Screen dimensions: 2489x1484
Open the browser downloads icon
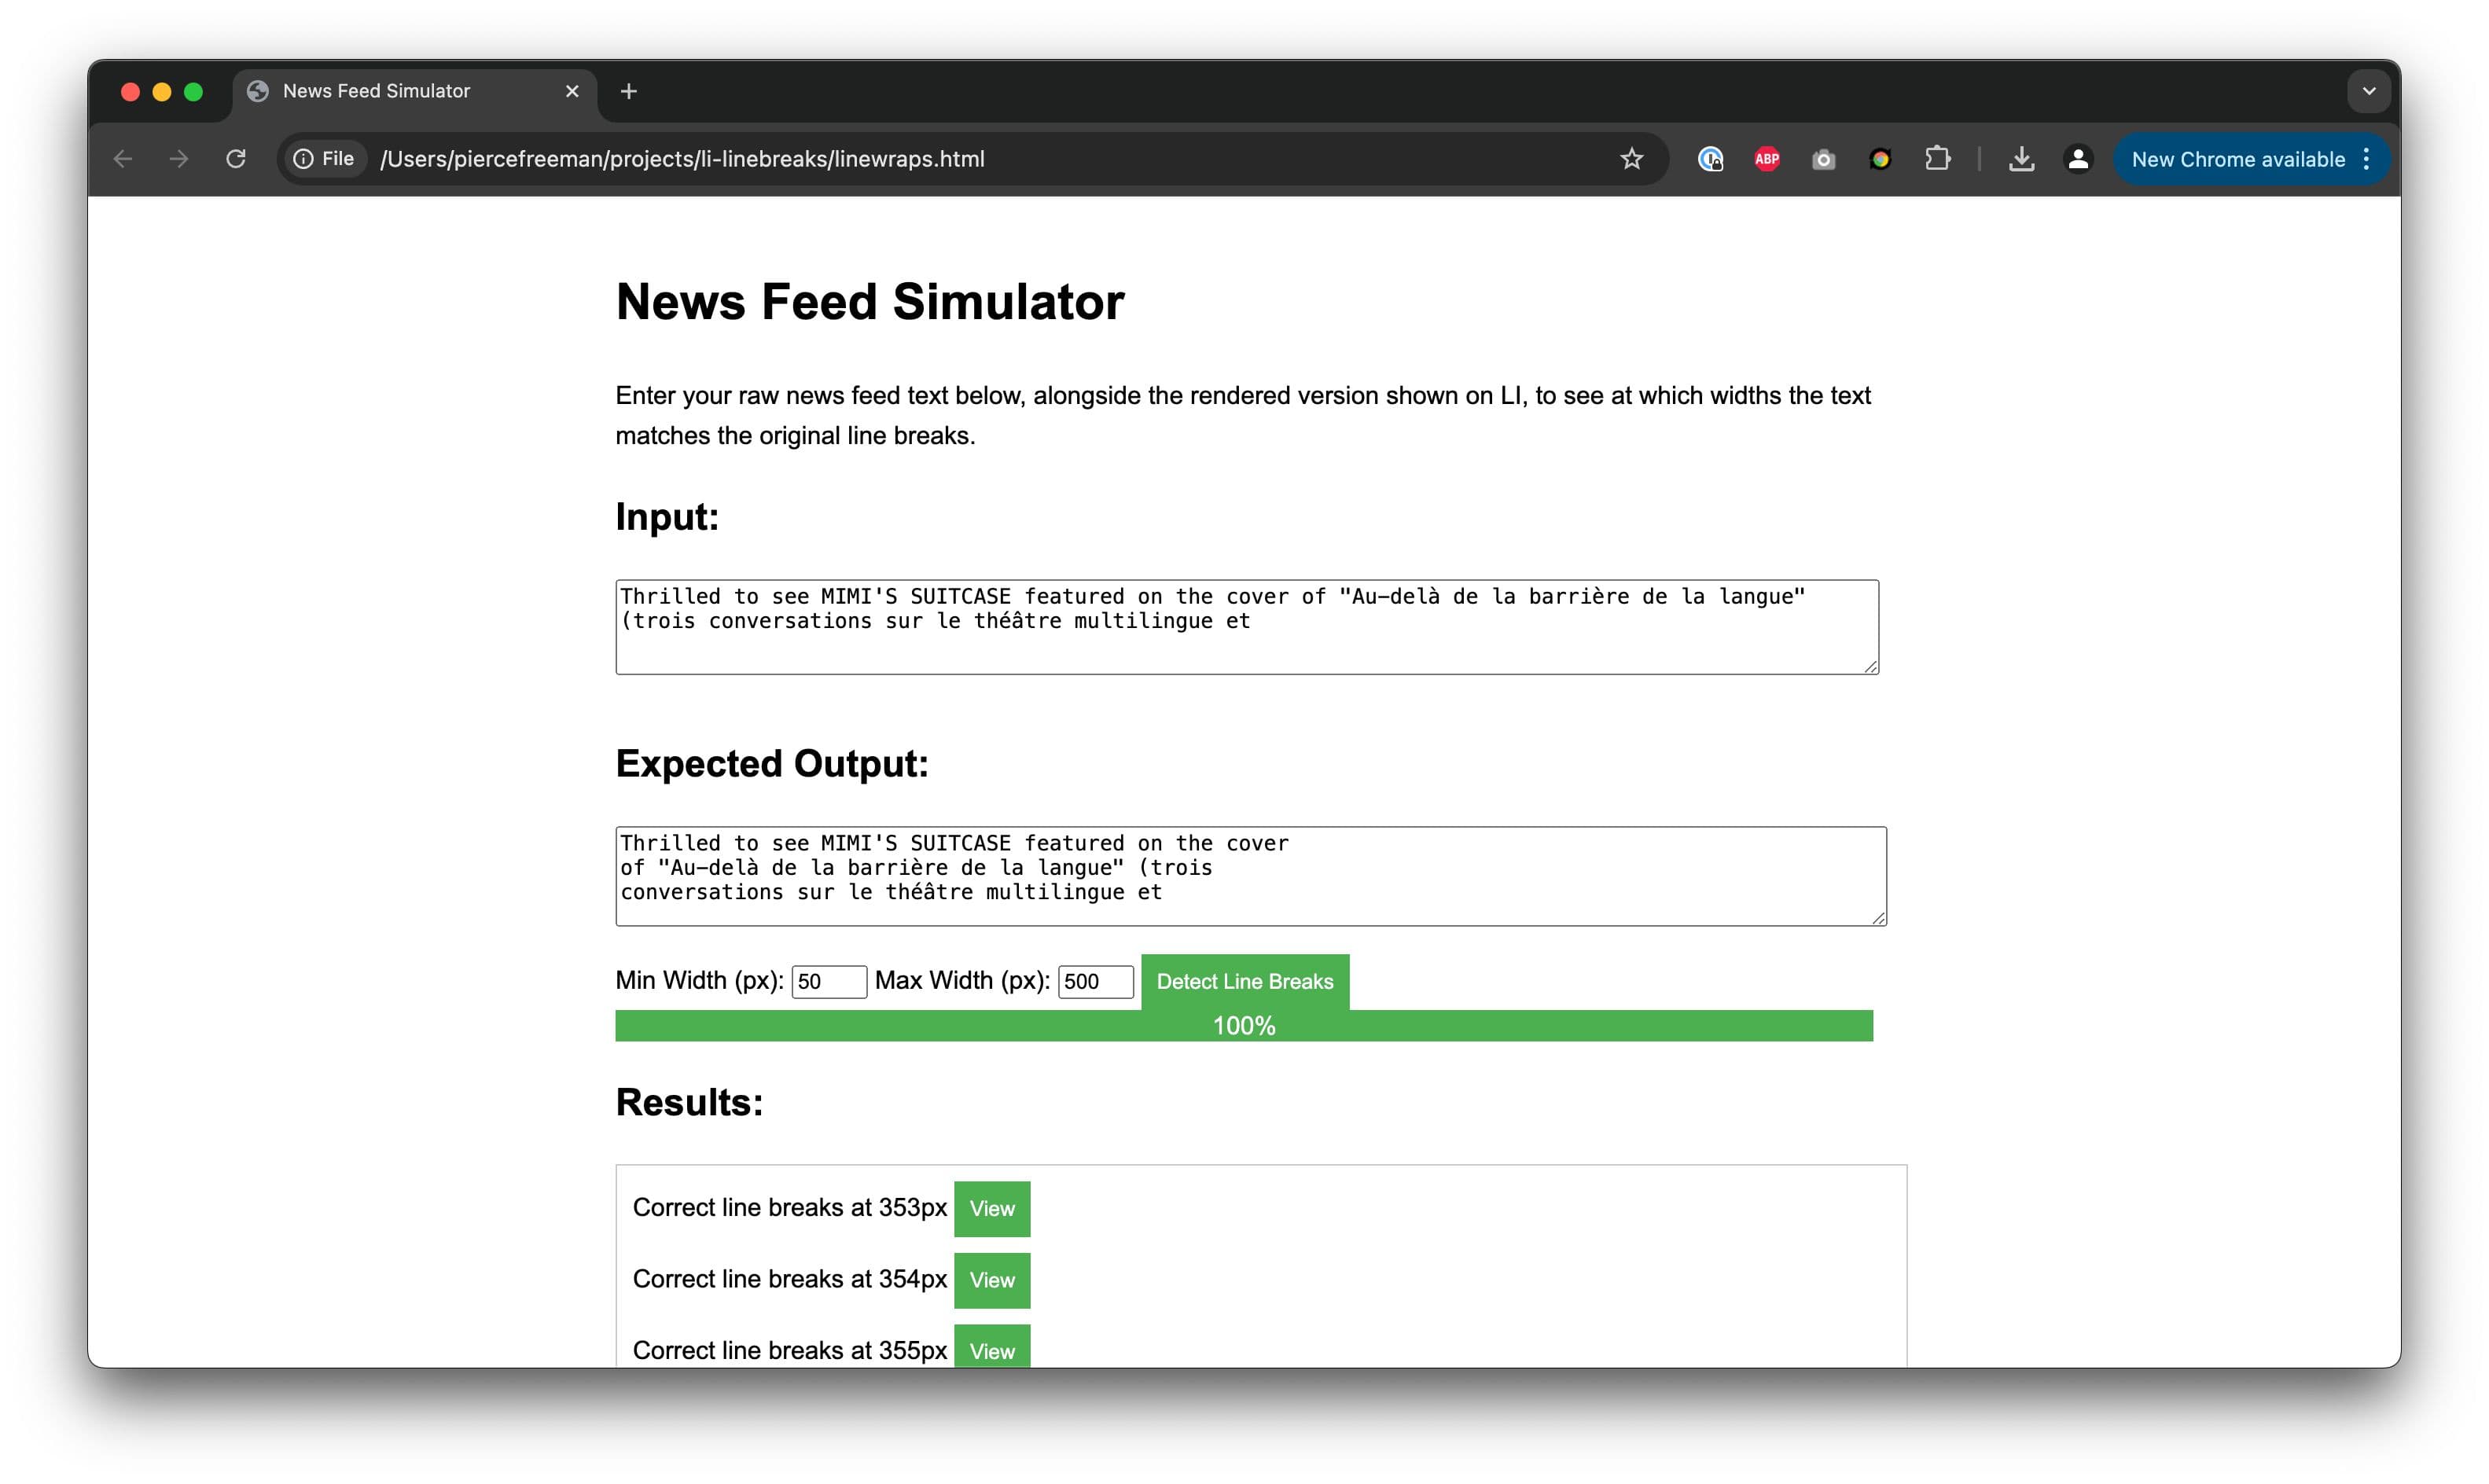[x=2021, y=159]
